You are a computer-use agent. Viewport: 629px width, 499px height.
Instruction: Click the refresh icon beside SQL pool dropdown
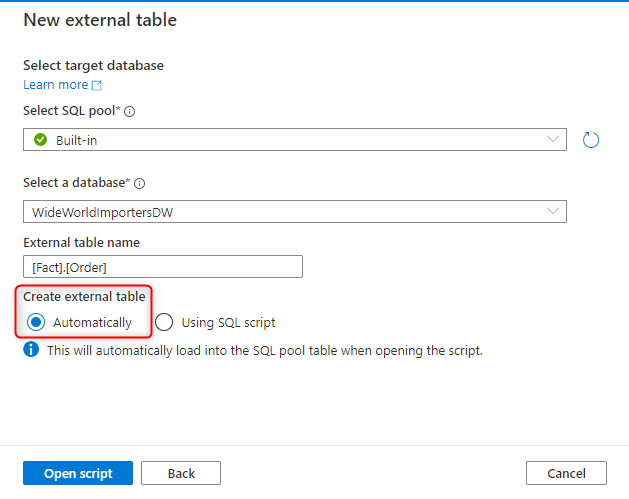point(590,140)
